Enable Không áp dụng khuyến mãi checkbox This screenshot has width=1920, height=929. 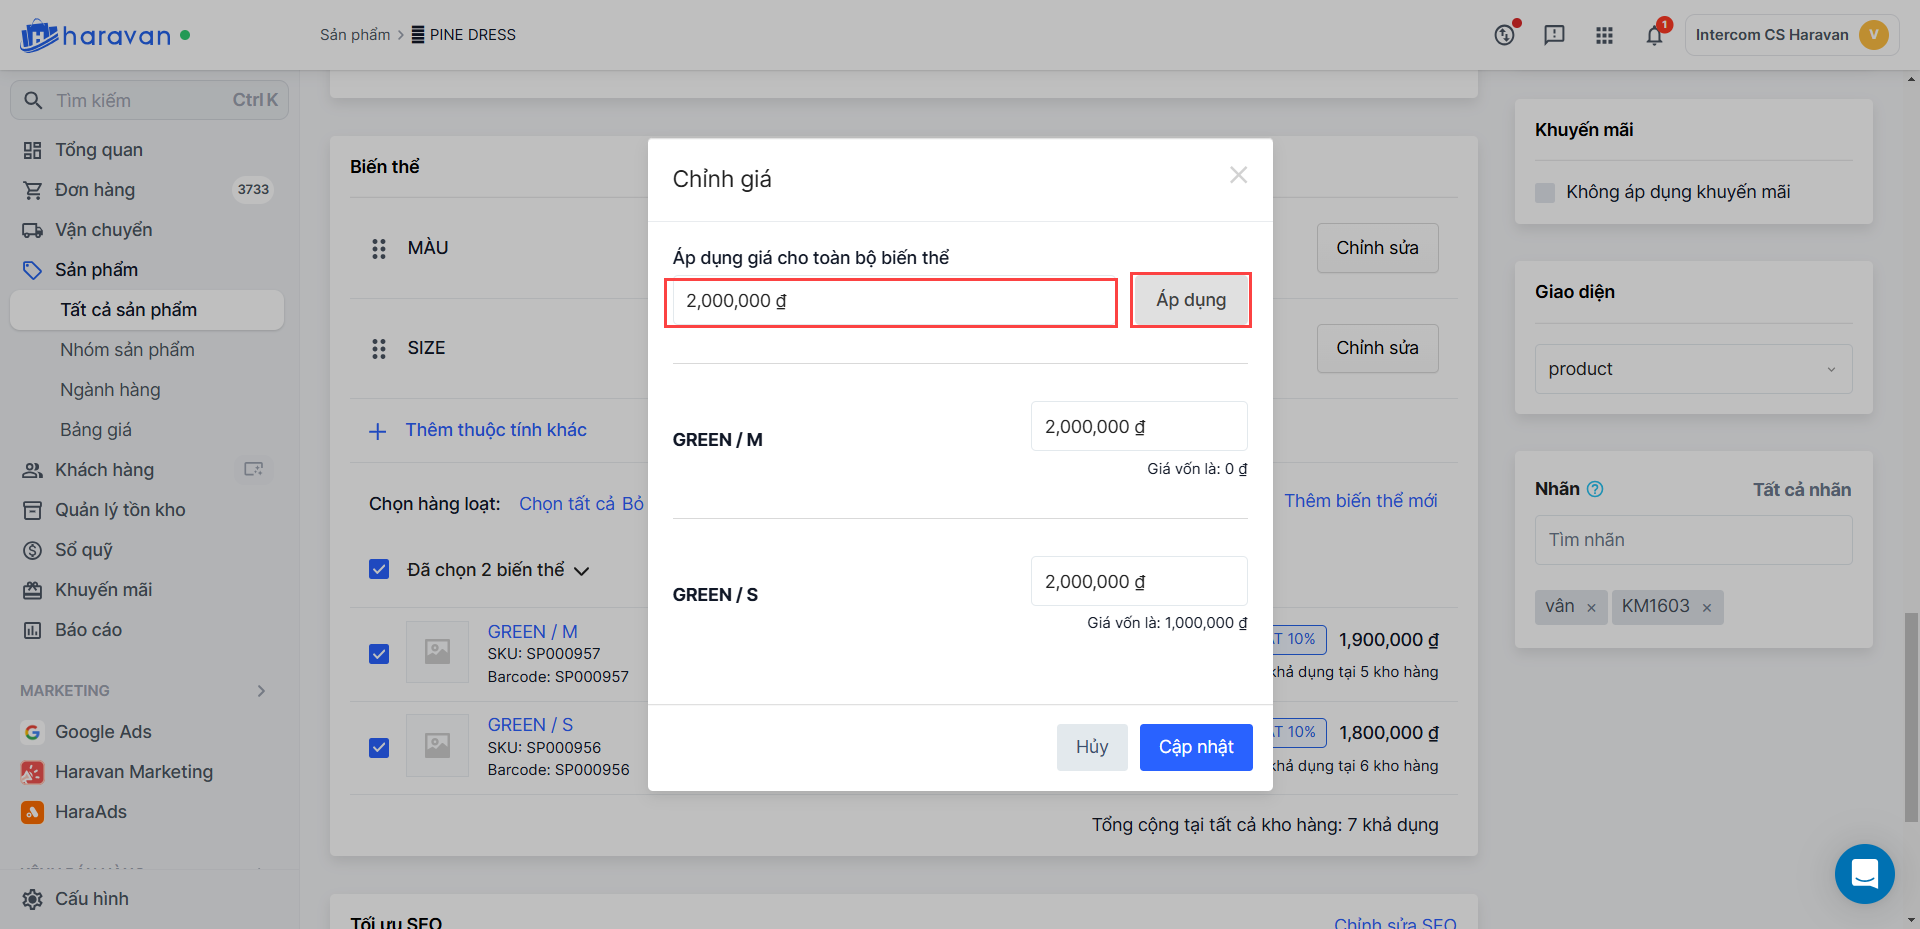(1545, 192)
